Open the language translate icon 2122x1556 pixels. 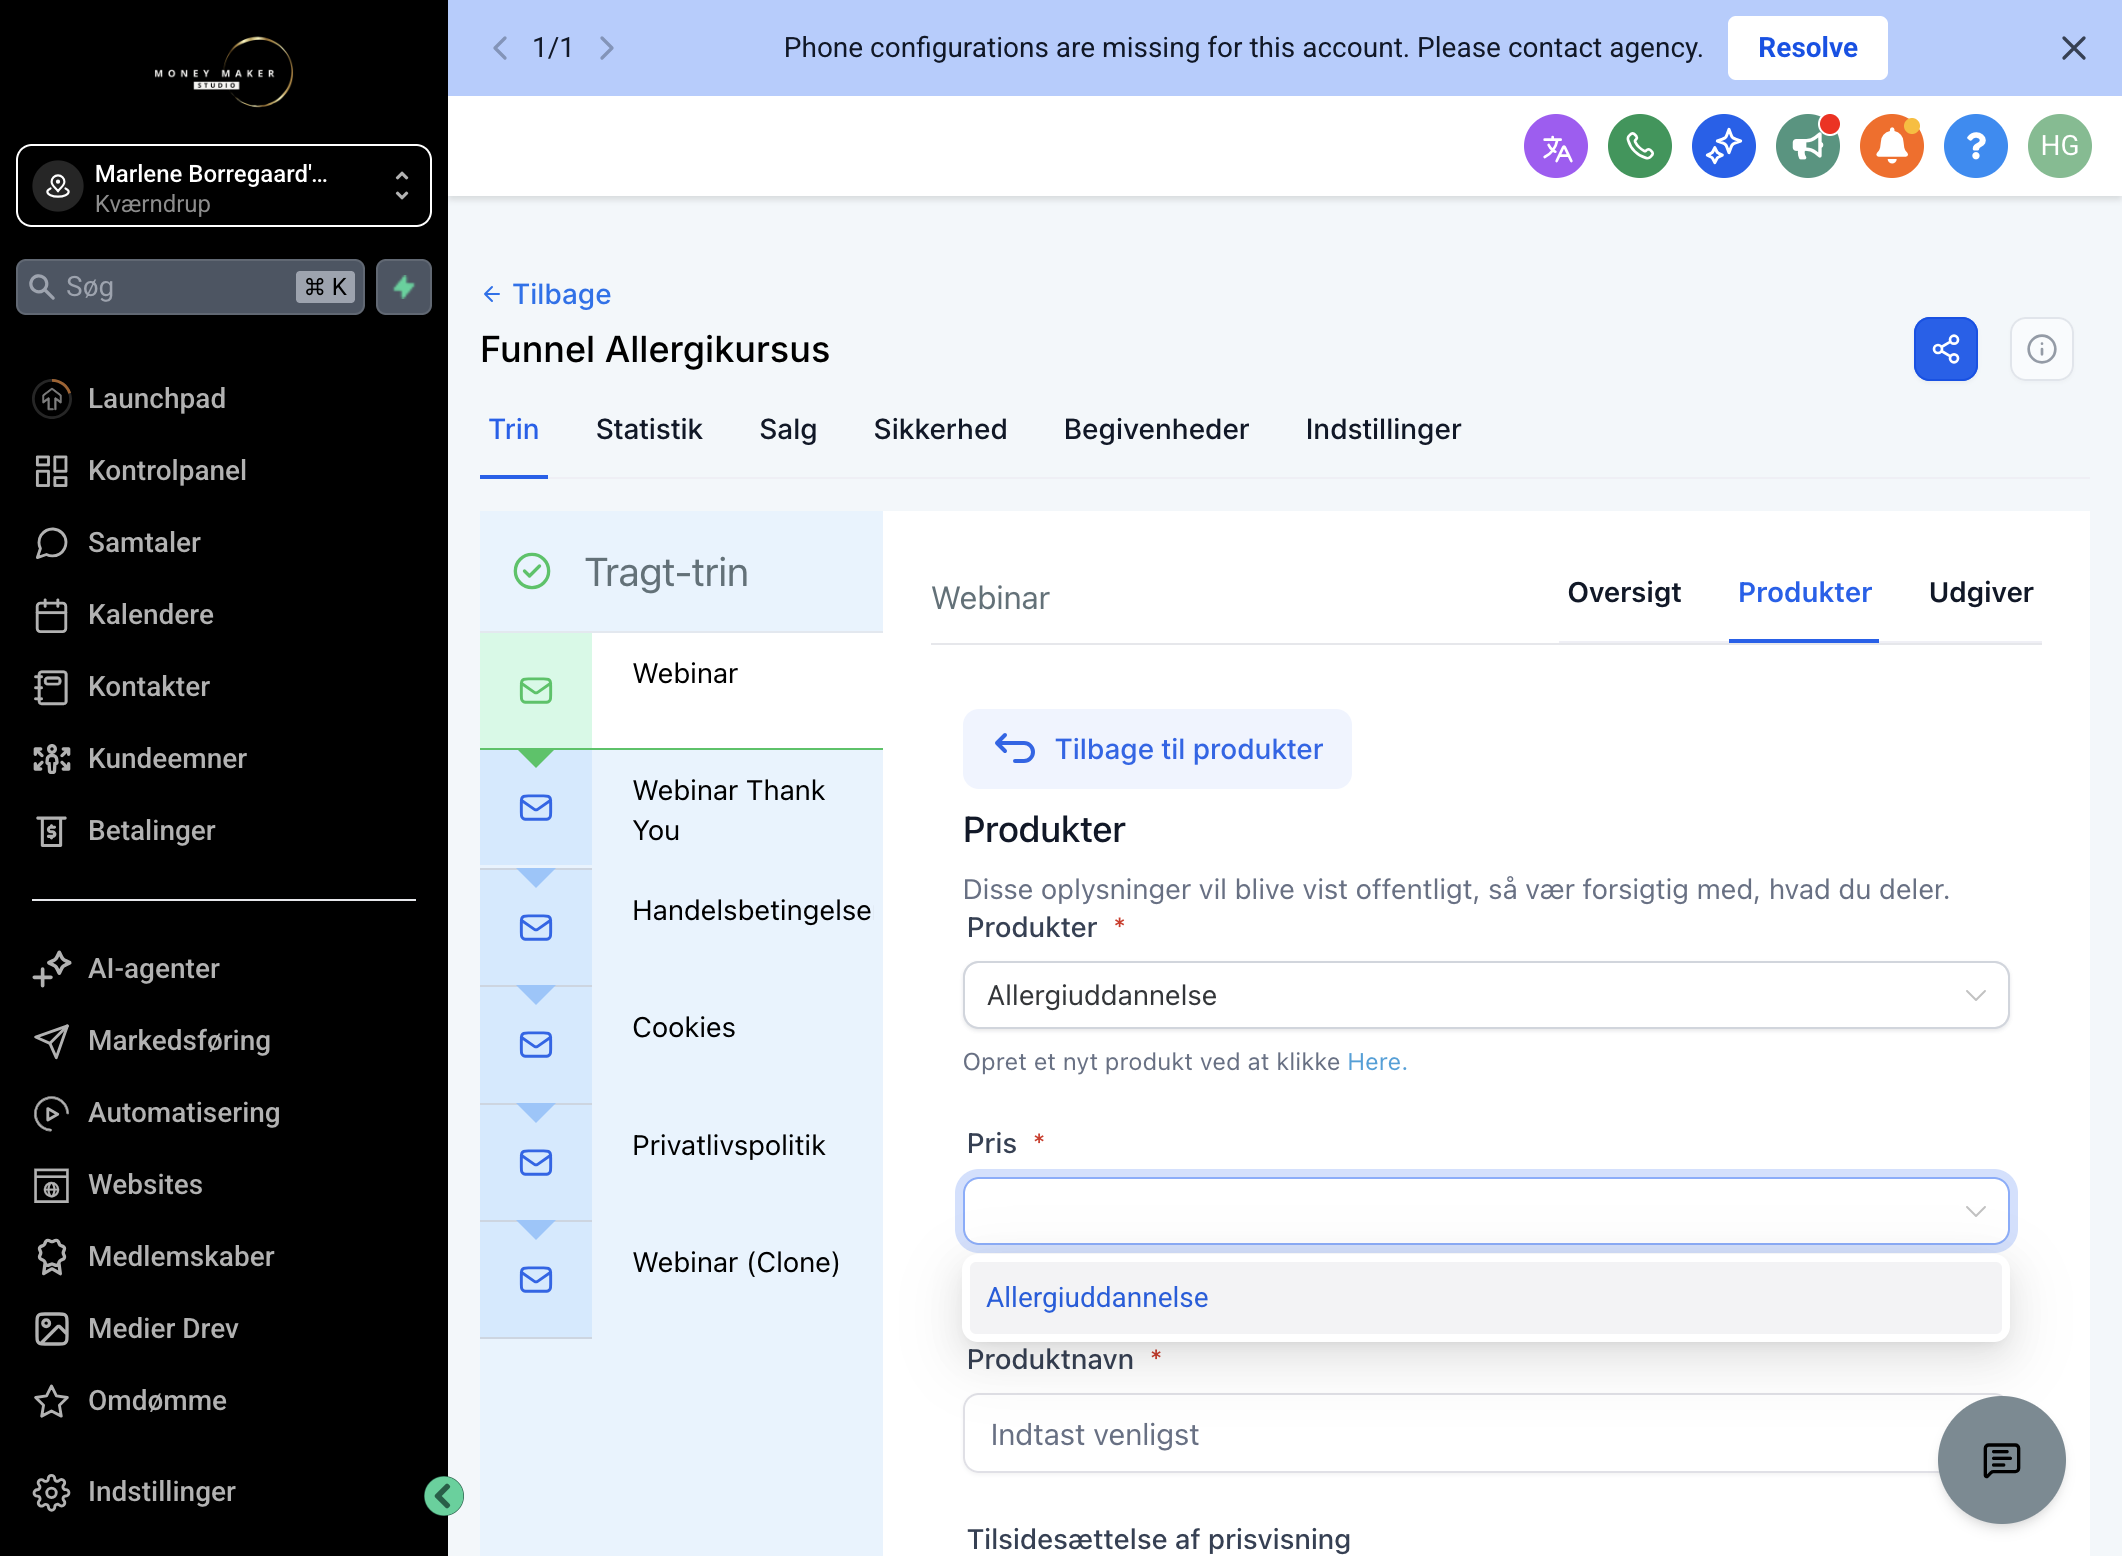(x=1555, y=146)
